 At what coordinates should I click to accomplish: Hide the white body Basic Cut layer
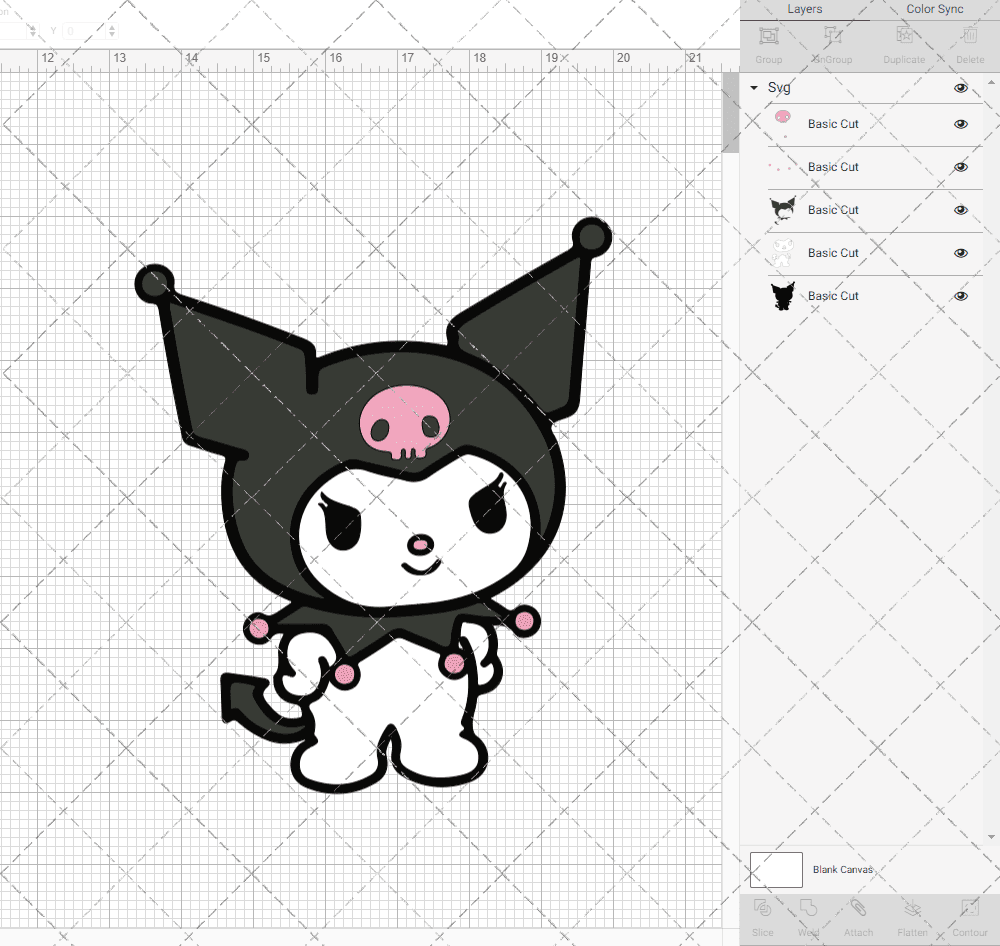click(960, 253)
